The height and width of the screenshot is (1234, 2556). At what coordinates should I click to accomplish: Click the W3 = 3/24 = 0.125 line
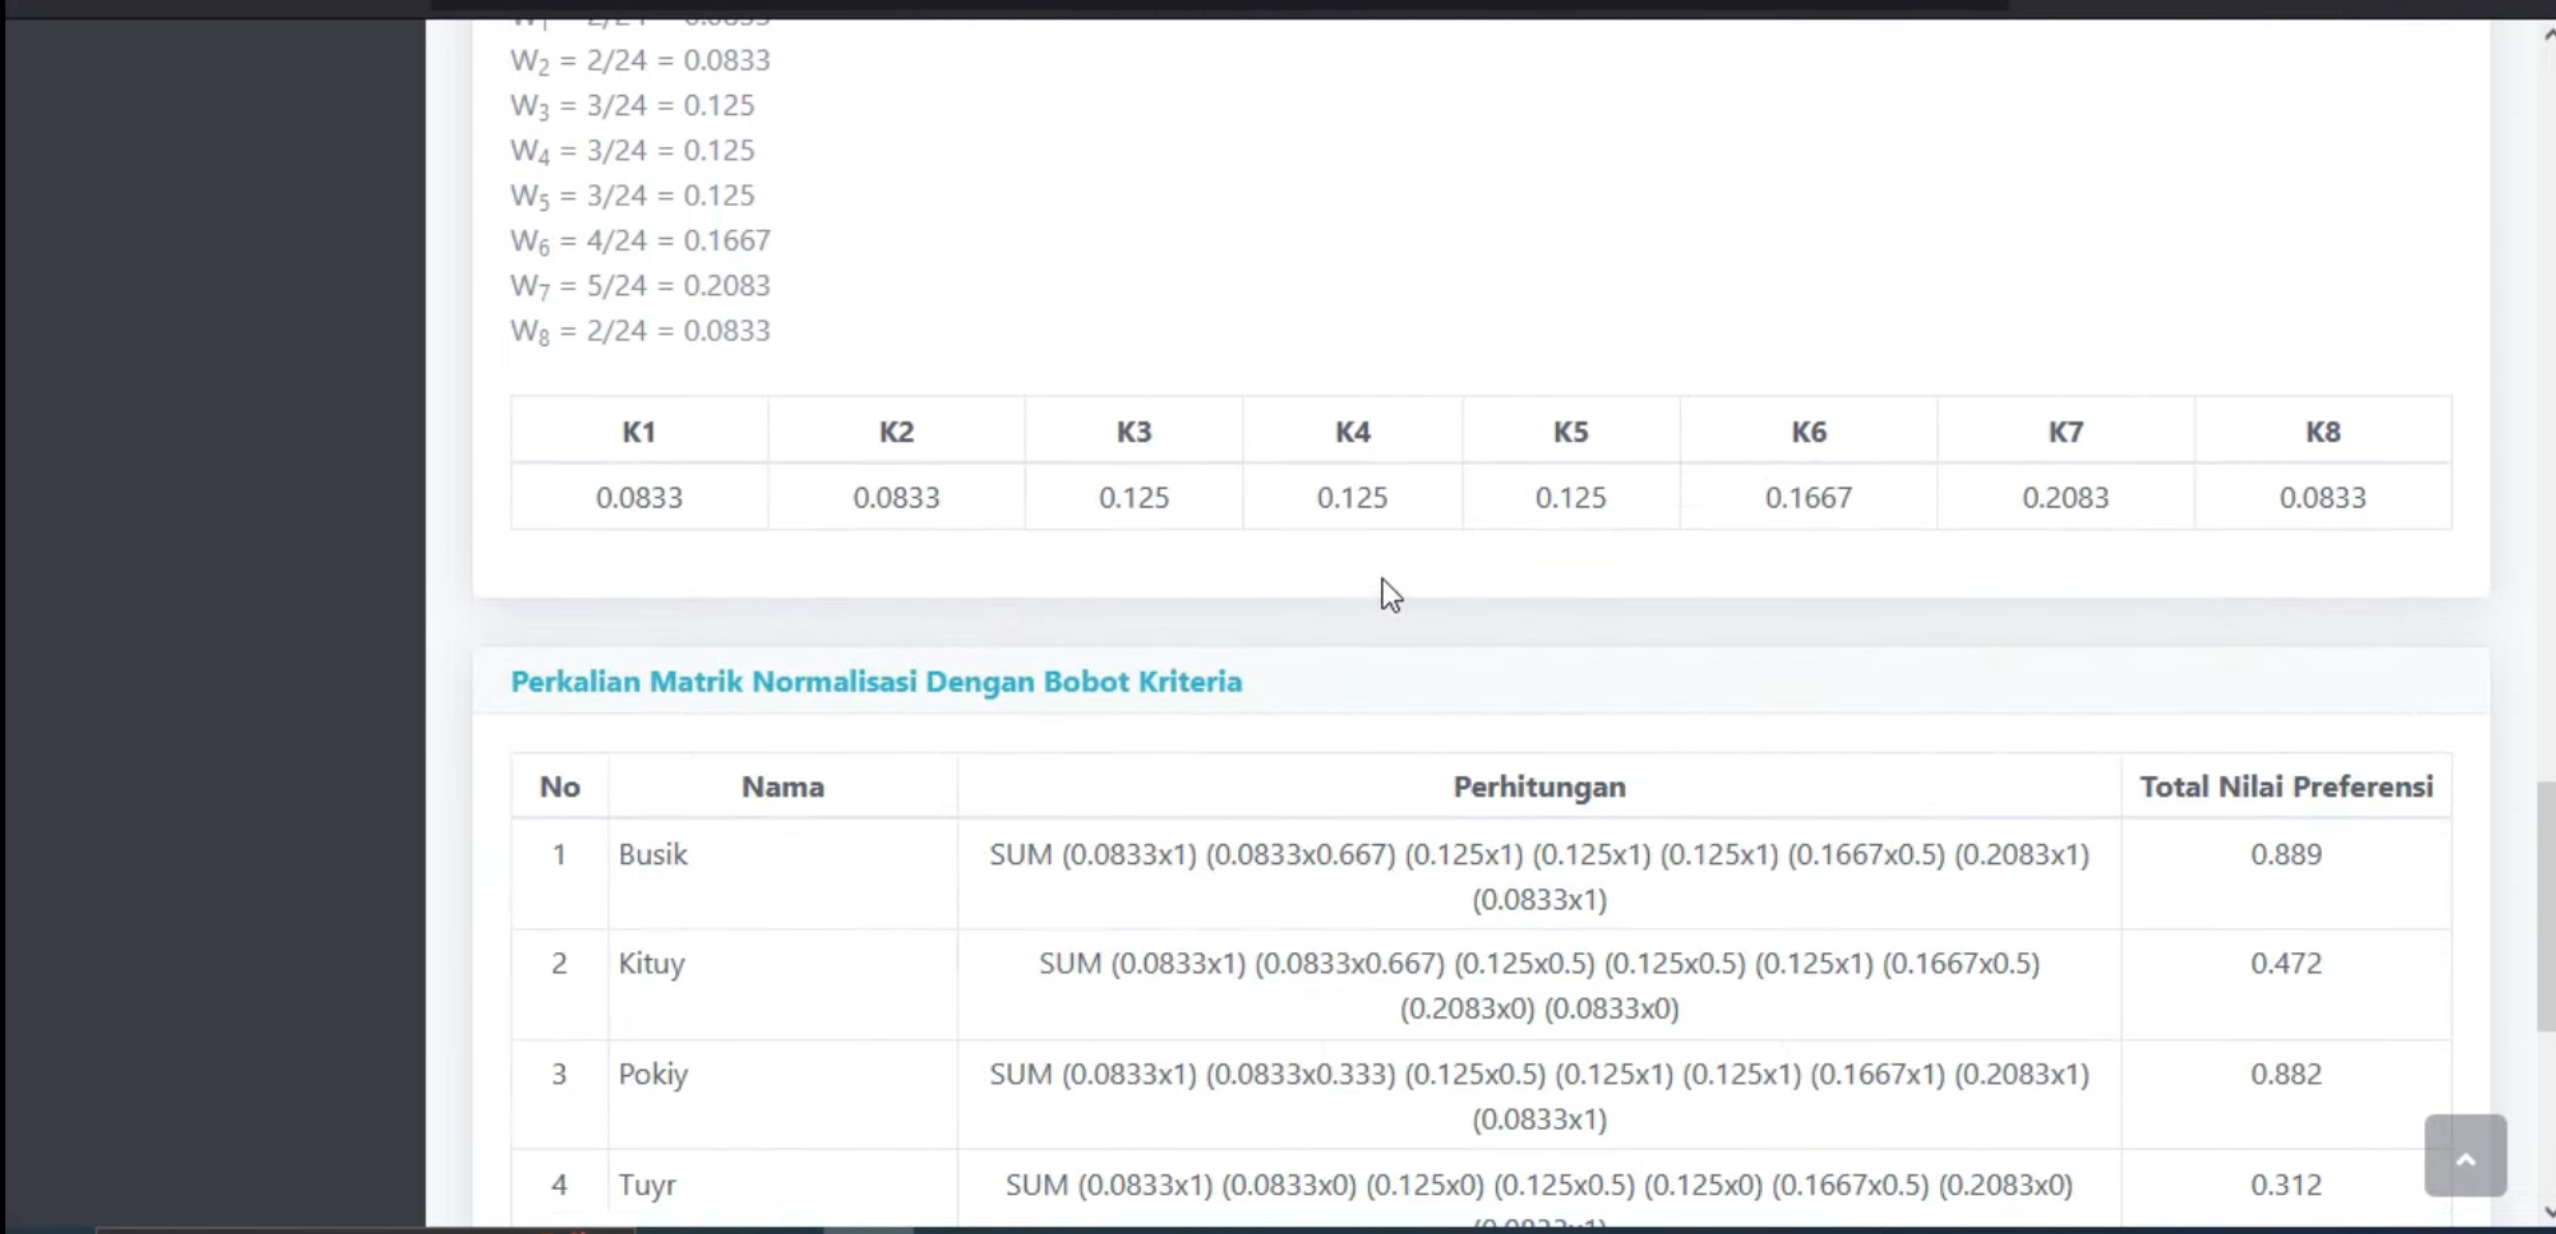pyautogui.click(x=632, y=106)
